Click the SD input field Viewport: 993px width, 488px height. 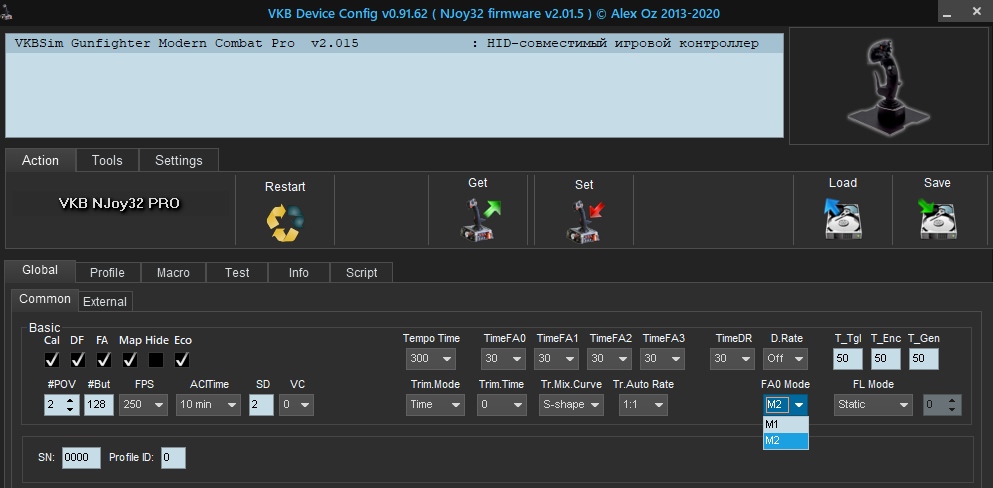coord(262,404)
